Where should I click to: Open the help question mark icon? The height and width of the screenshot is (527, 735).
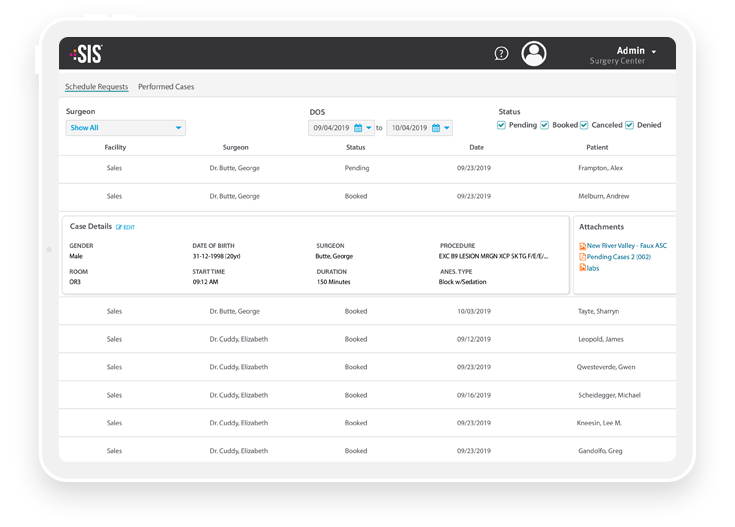502,53
